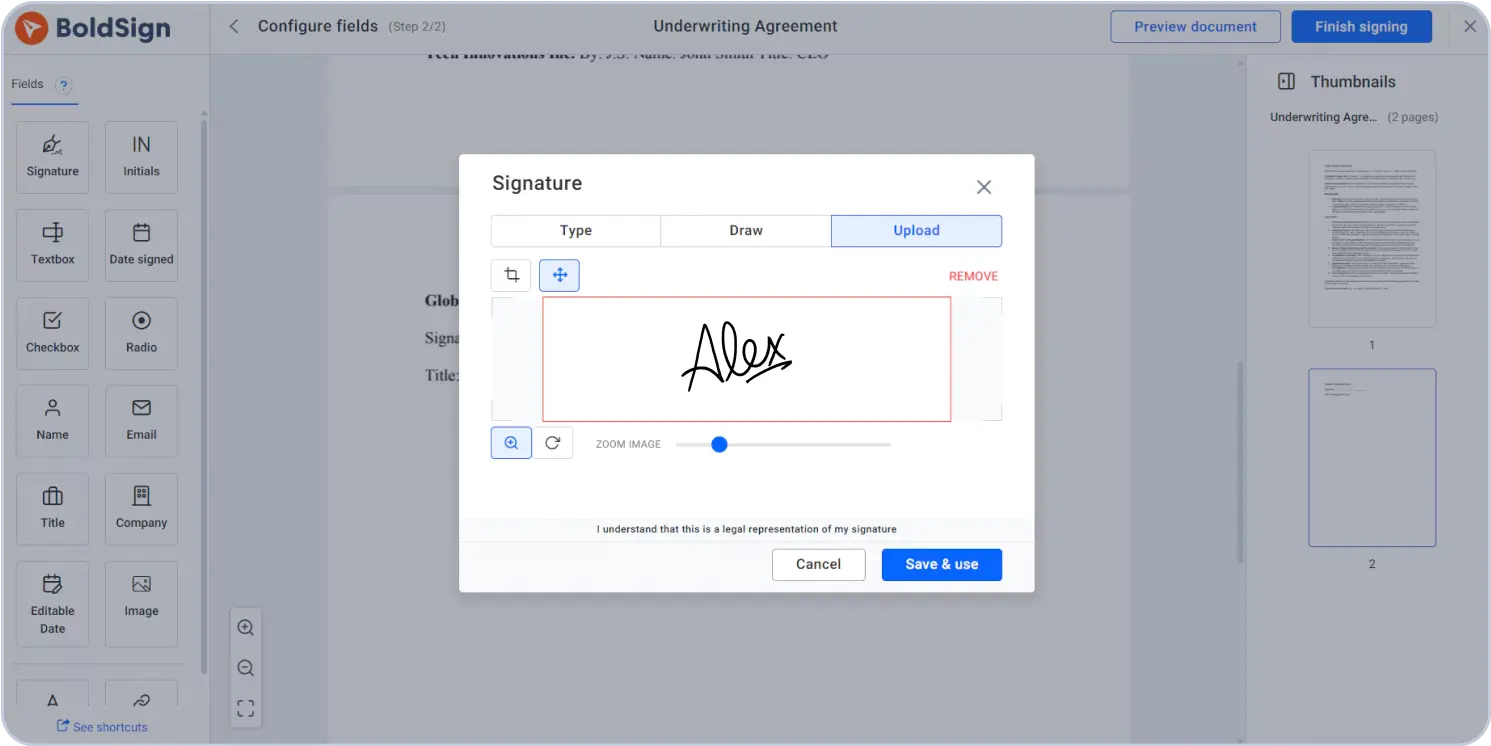
Task: Click the rotate image icon
Action: [552, 443]
